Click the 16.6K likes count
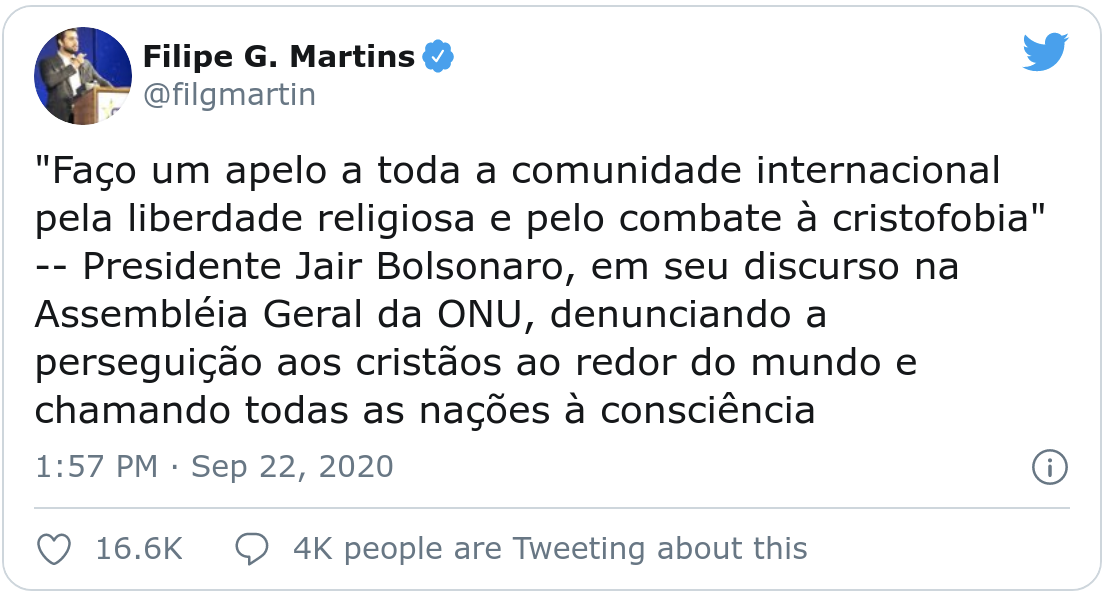Screen dimensions: 1108x603 139,549
